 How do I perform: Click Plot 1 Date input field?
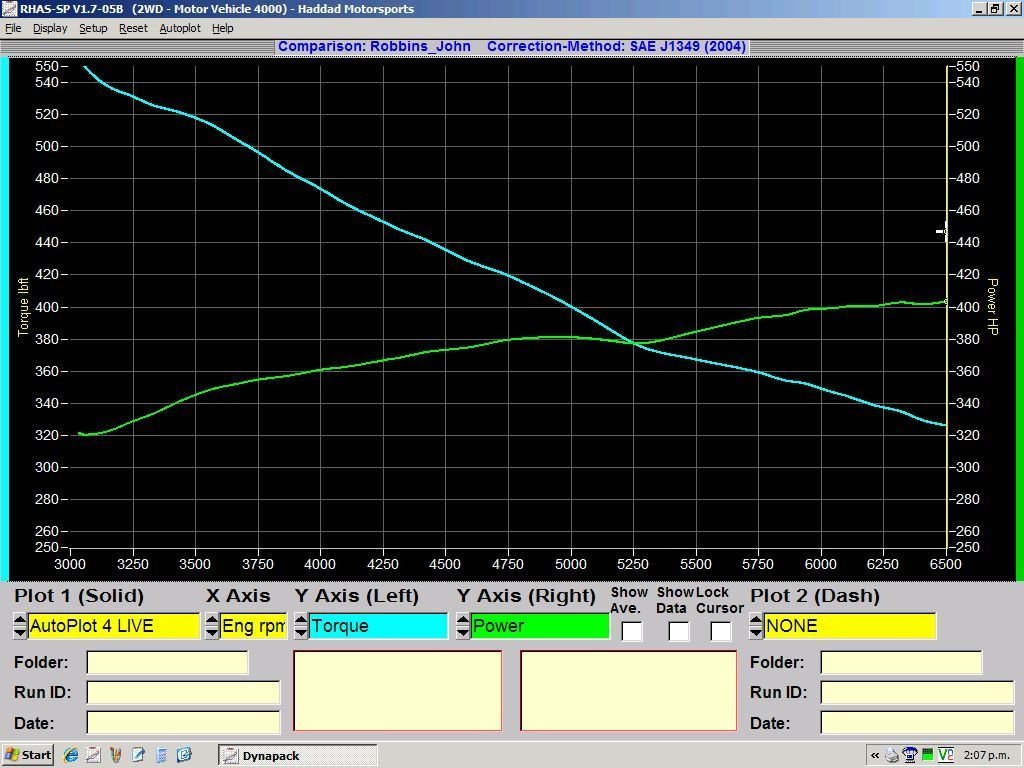click(x=183, y=723)
